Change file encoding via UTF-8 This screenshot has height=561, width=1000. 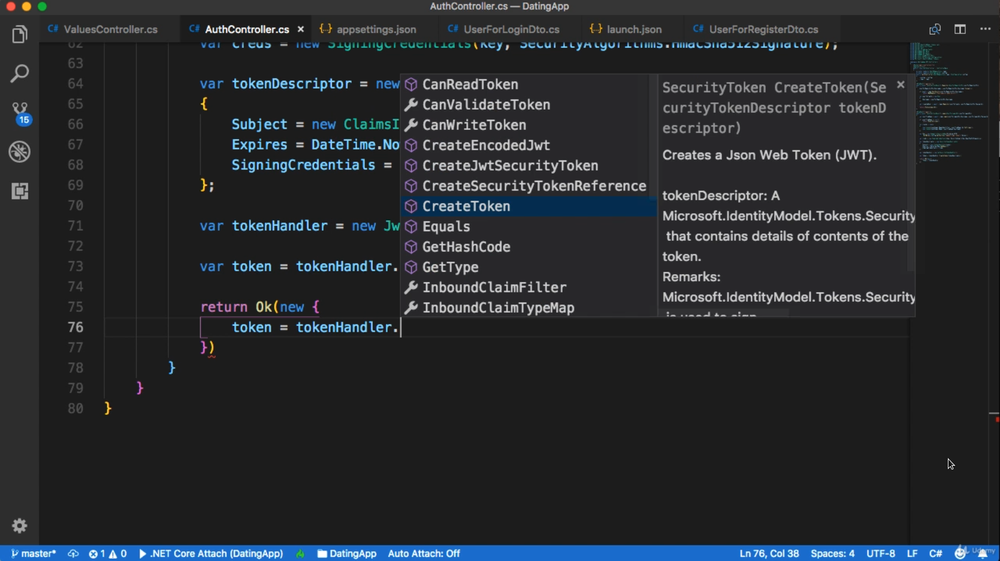click(x=880, y=553)
